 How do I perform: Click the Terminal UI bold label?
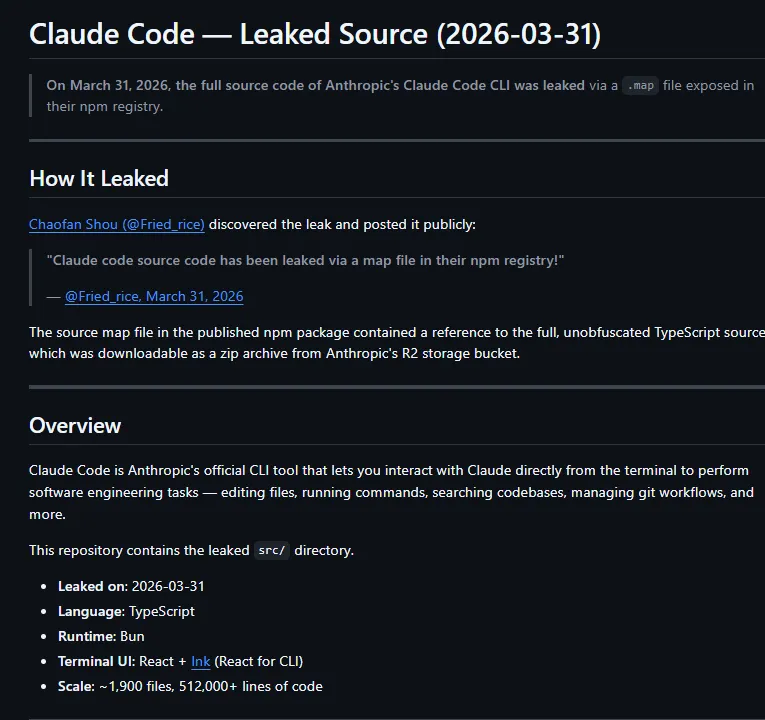pyautogui.click(x=97, y=661)
